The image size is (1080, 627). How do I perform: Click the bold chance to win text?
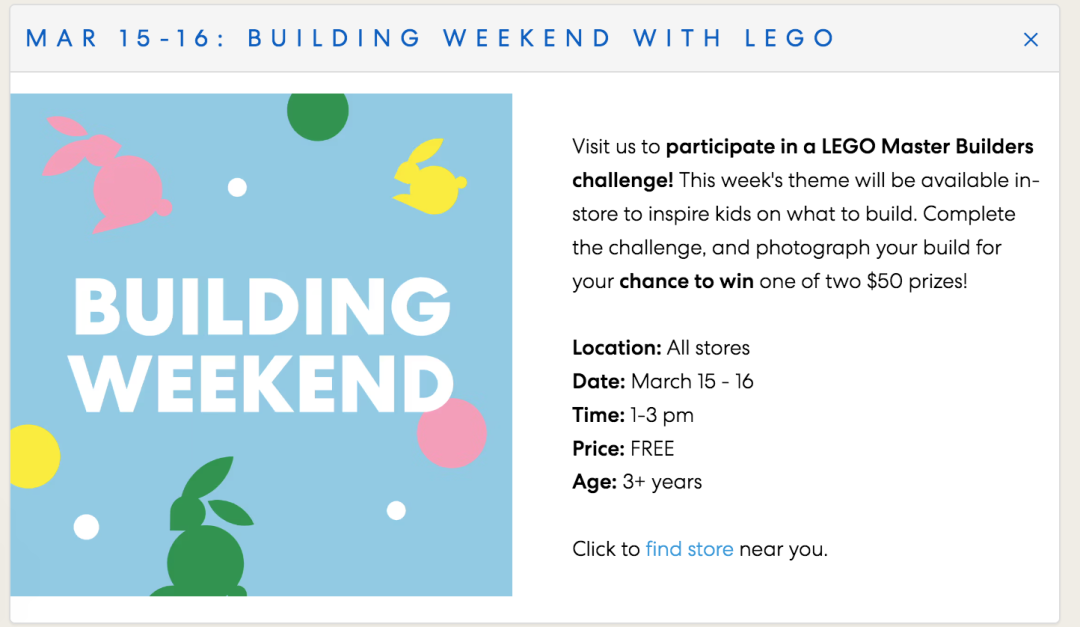686,281
